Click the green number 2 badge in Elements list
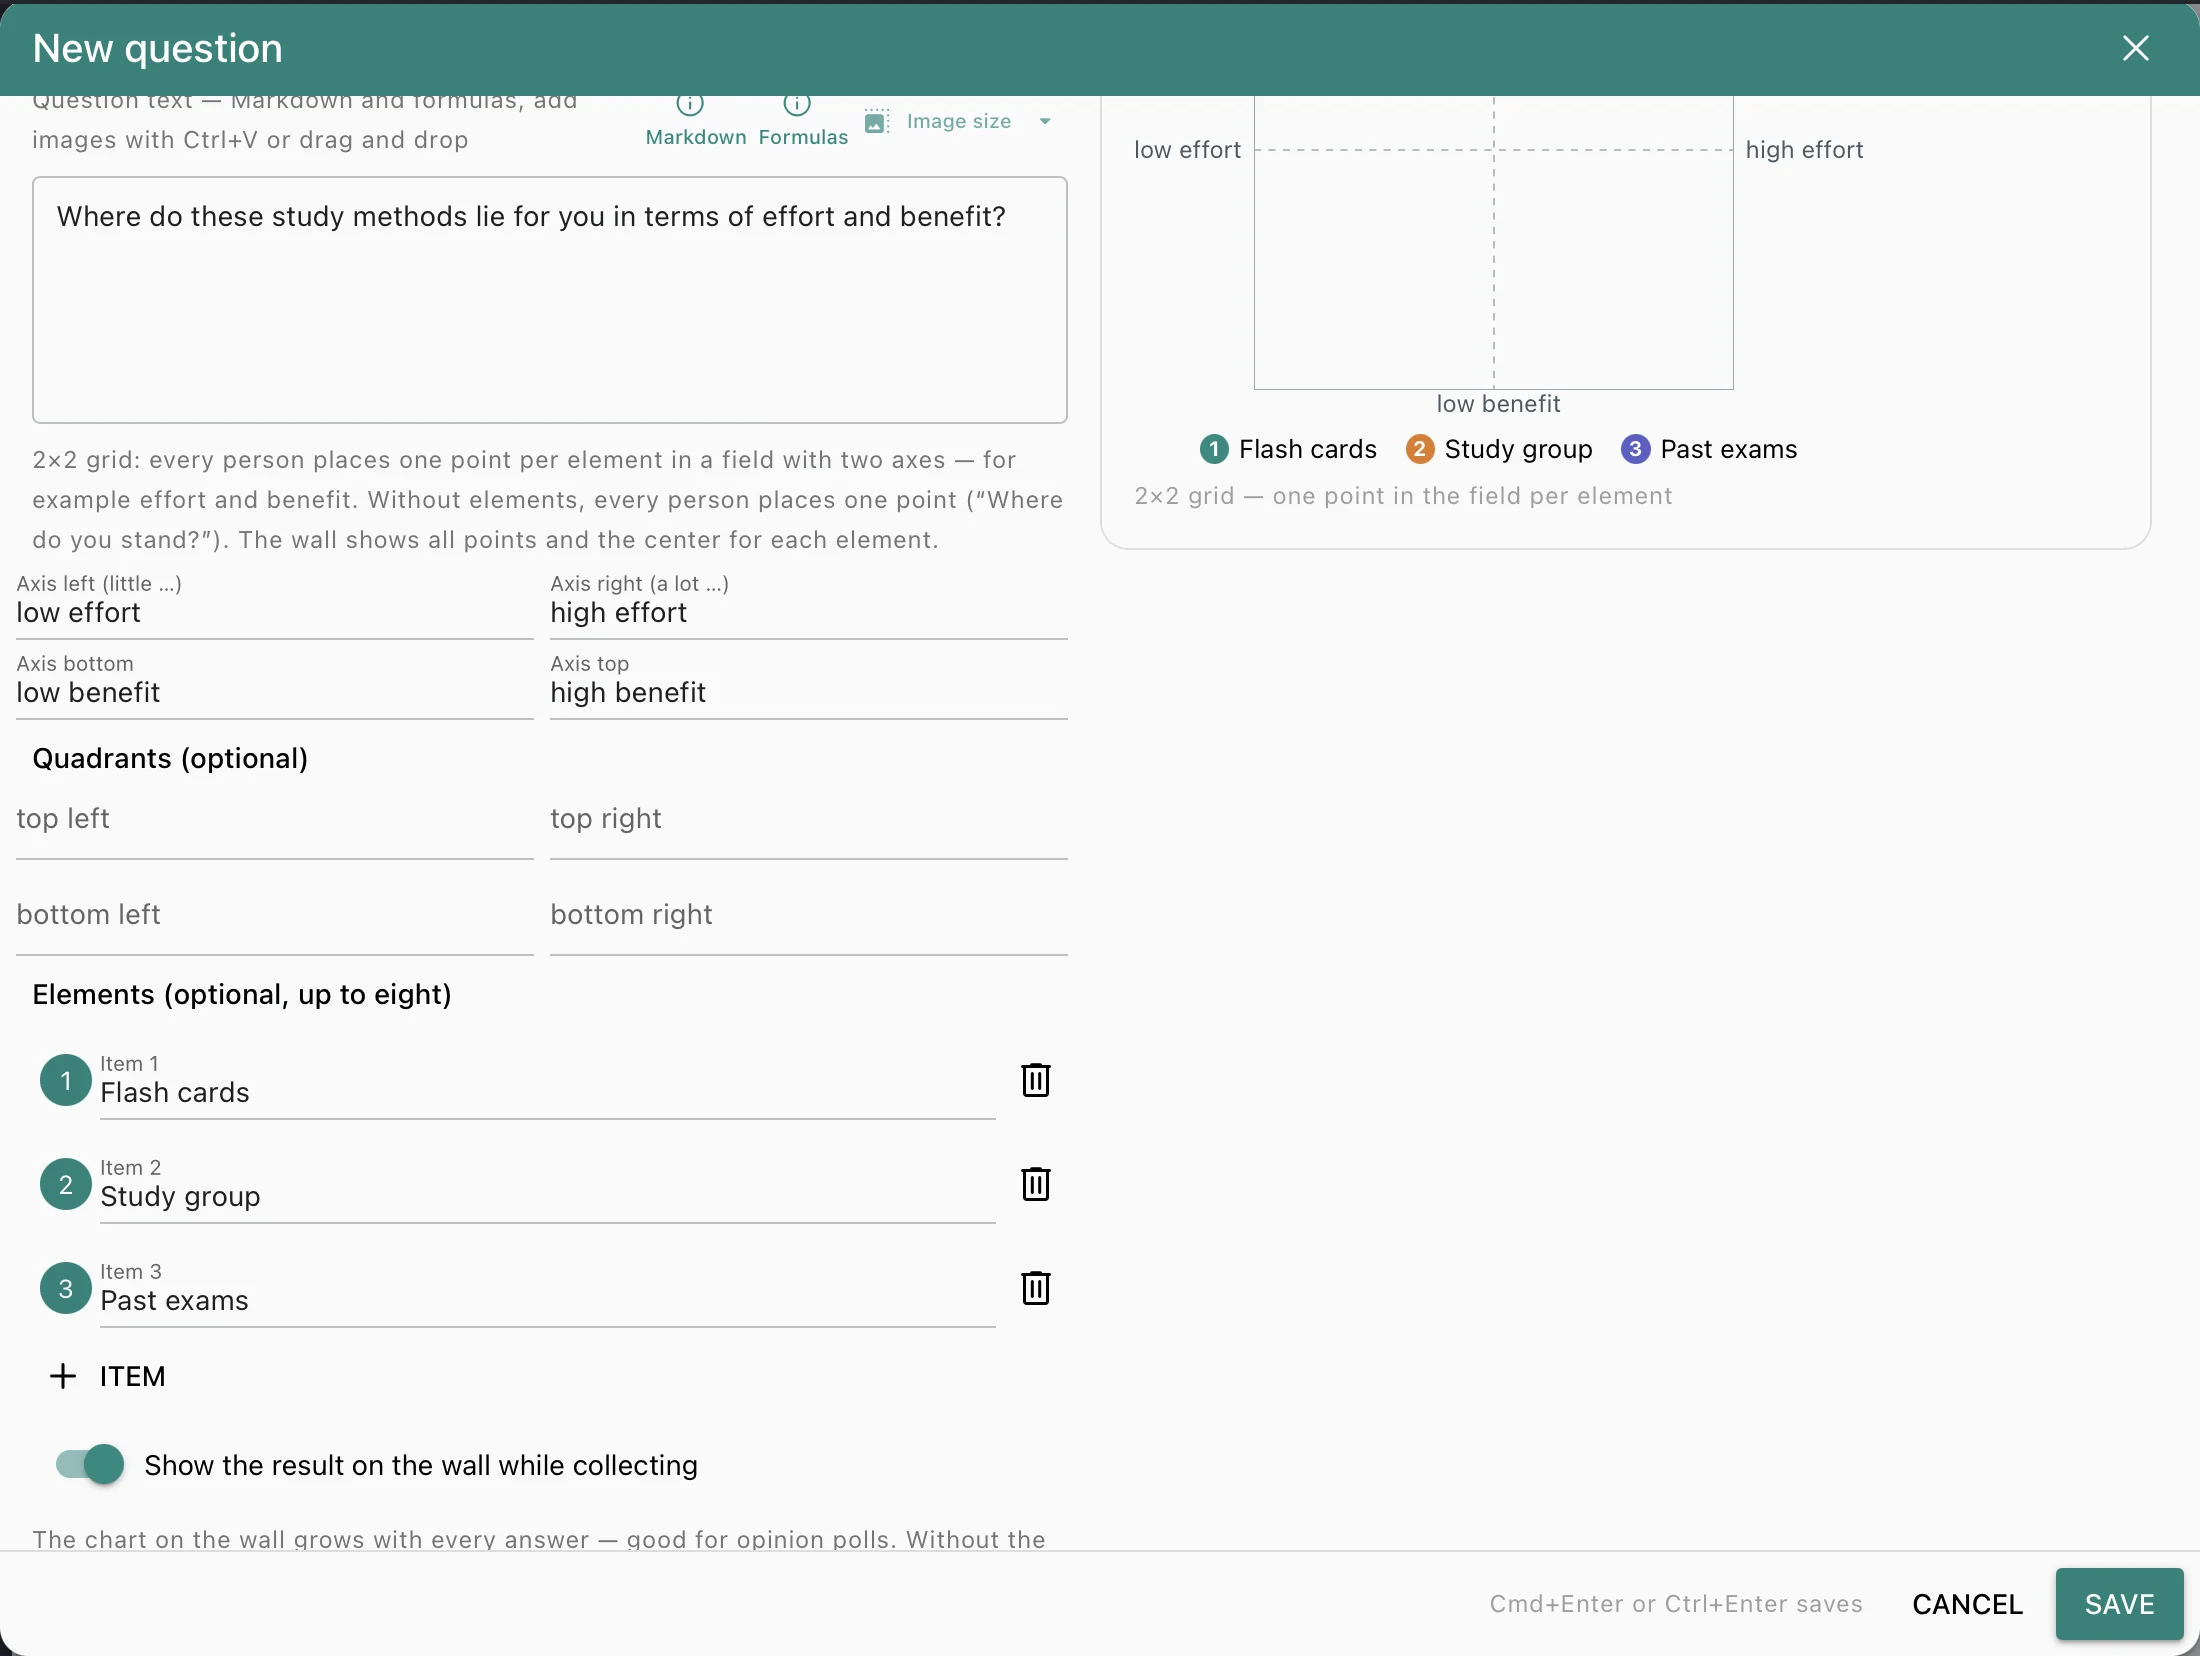Viewport: 2200px width, 1656px height. tap(66, 1184)
